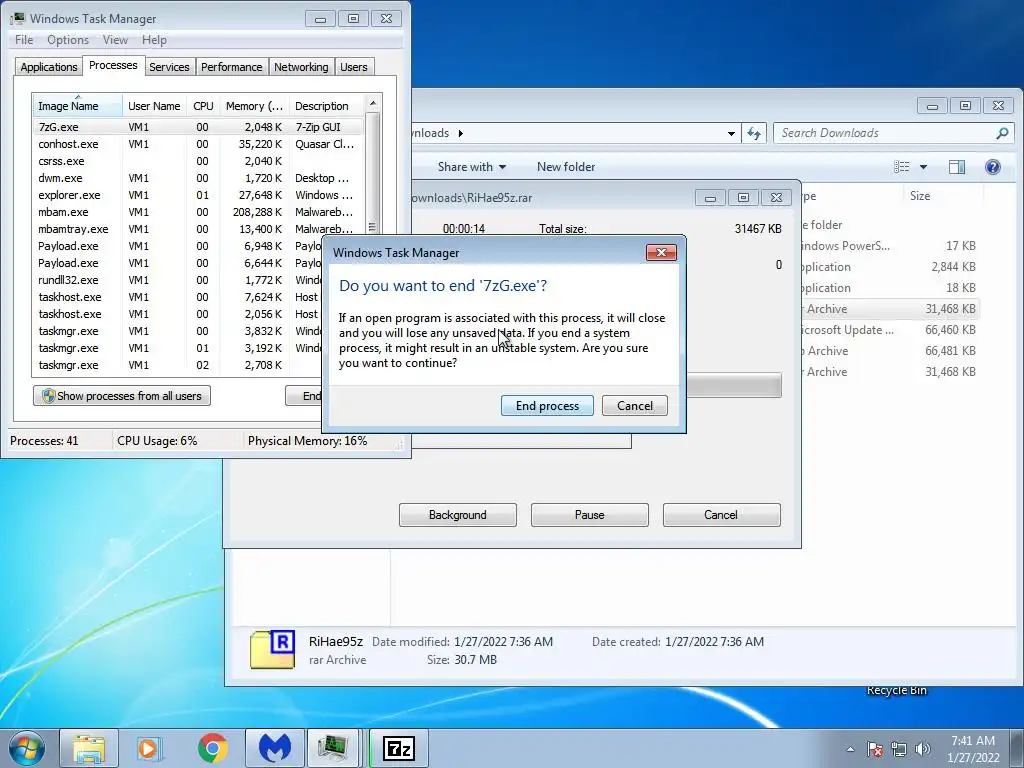Switch to the Services tab
This screenshot has width=1024, height=768.
click(169, 67)
